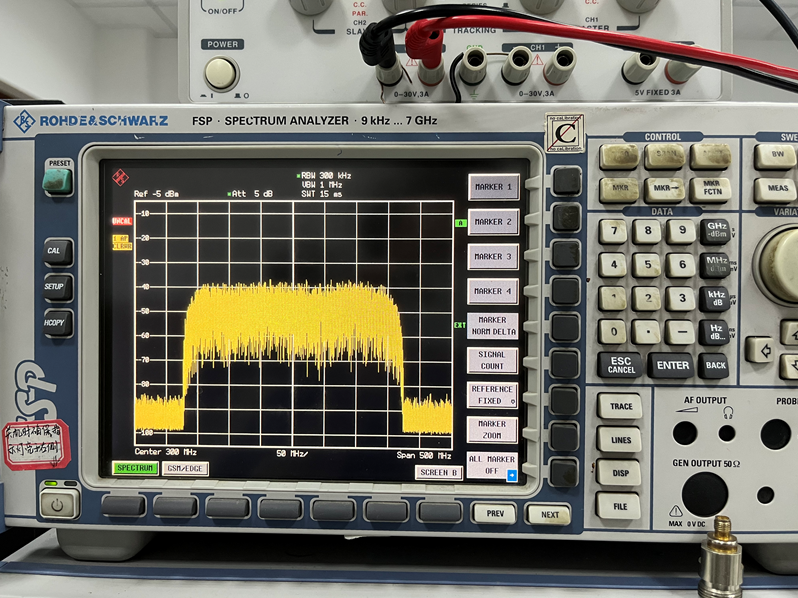Toggle MARKER NORM DELTA softkey
Screen dimensions: 798x598
[493, 326]
